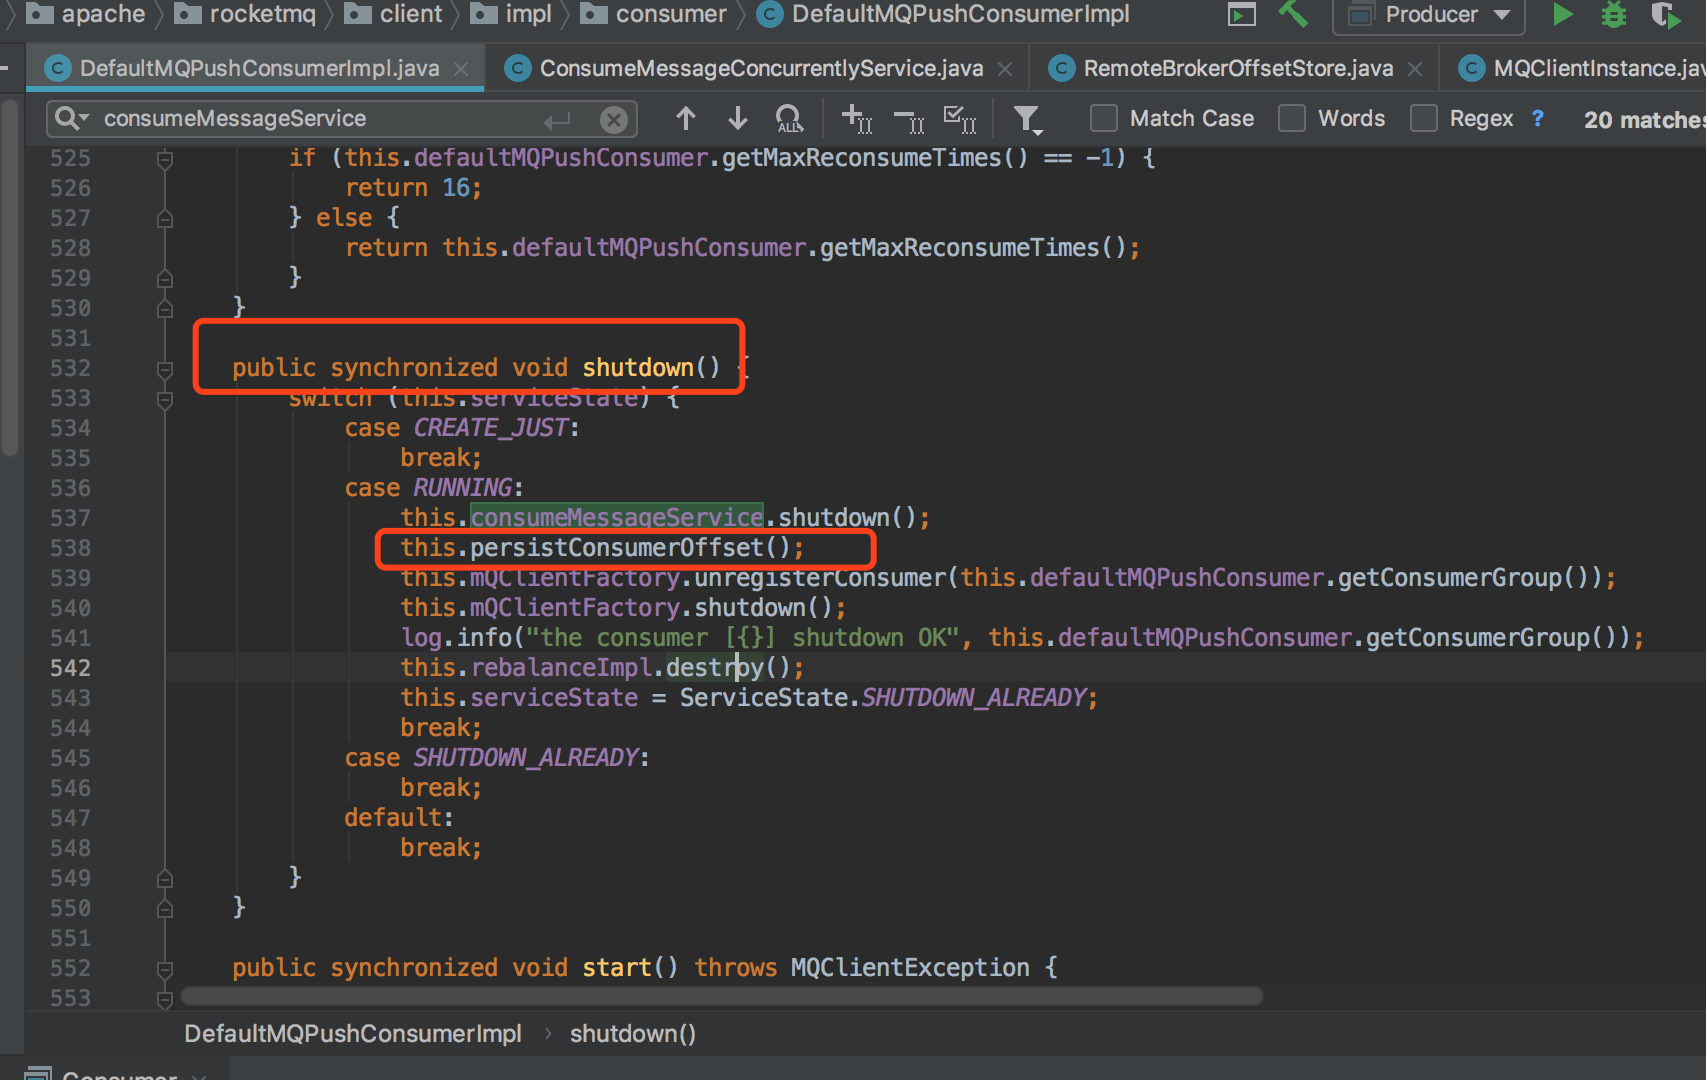Open search history dropdown magnifier
The height and width of the screenshot is (1080, 1706).
coord(71,119)
